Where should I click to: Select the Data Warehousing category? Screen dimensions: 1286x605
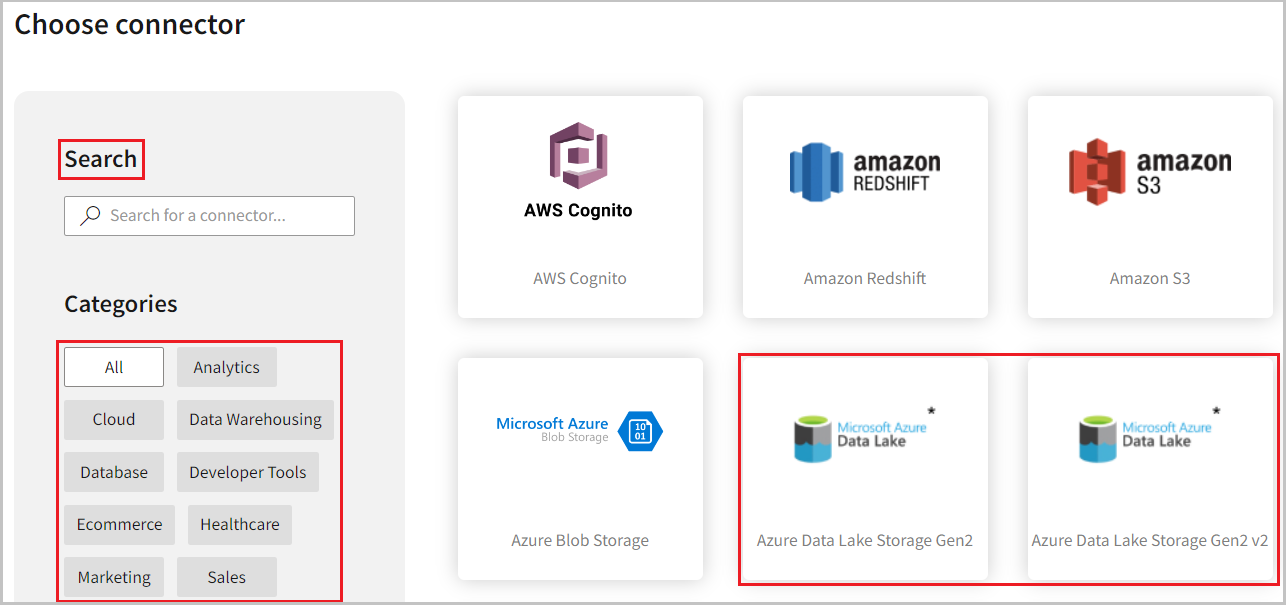(255, 419)
